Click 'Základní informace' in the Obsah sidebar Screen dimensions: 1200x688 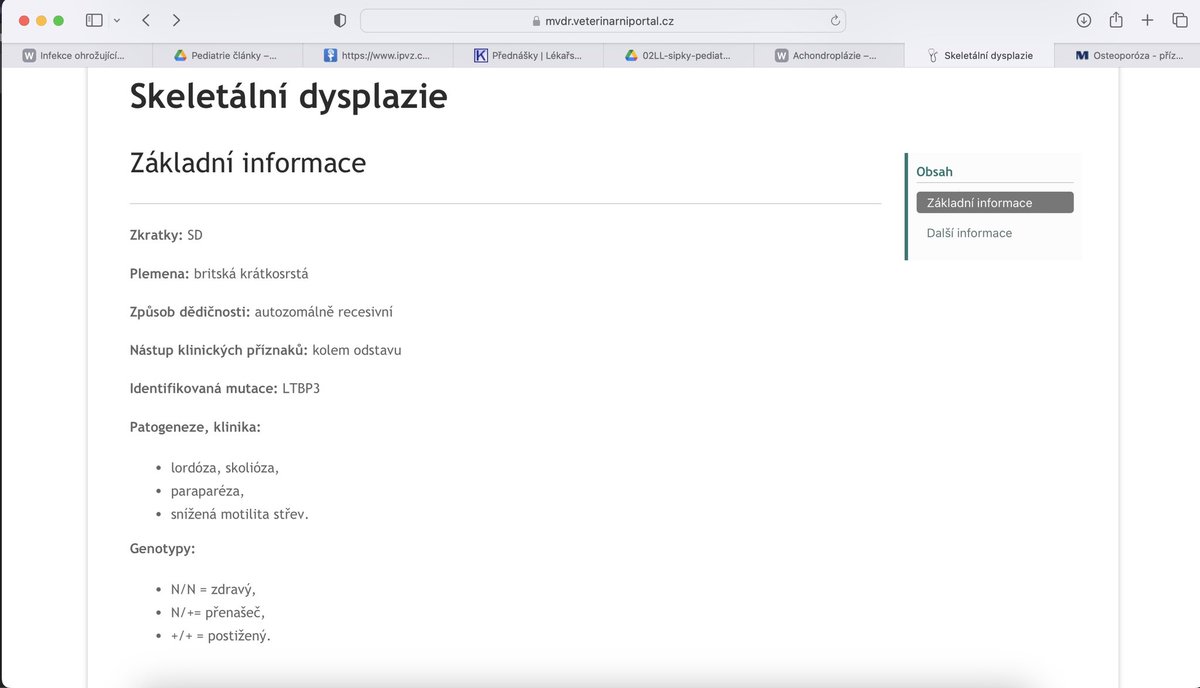995,203
